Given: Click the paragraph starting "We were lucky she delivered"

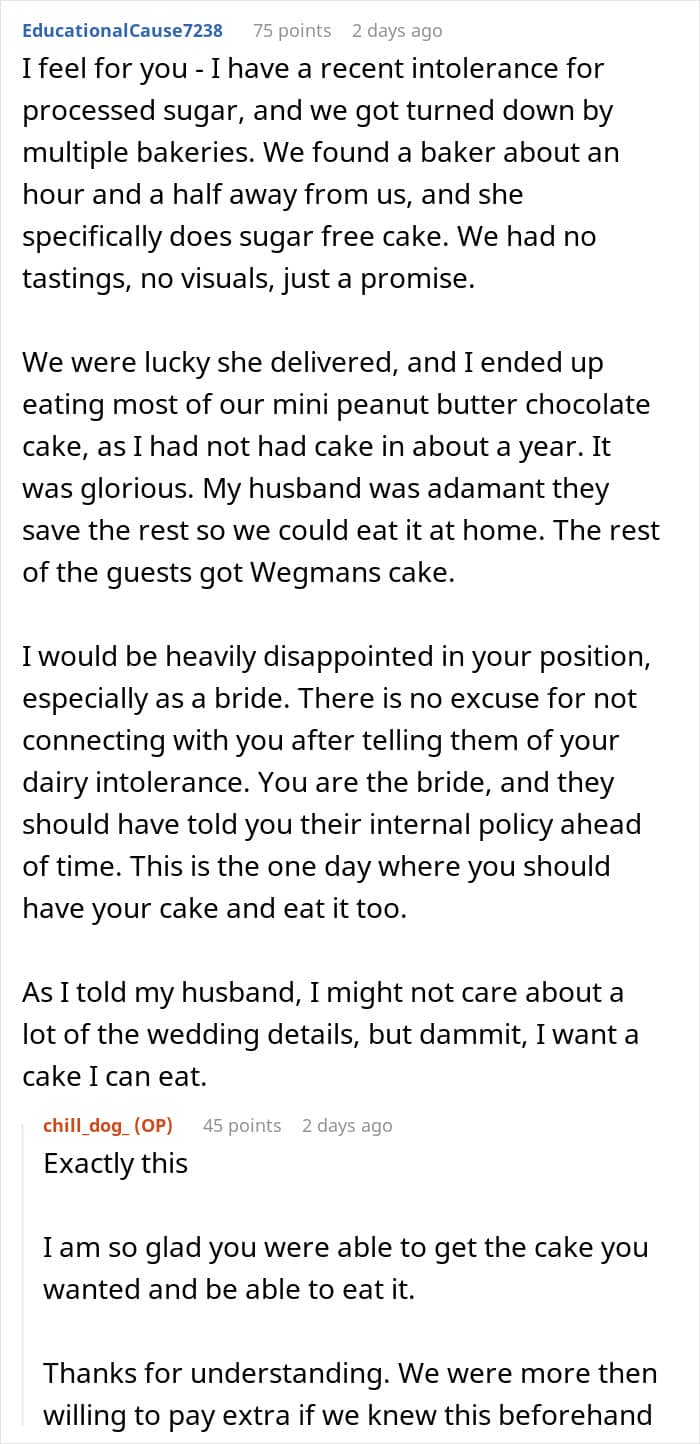Looking at the screenshot, I should (340, 467).
